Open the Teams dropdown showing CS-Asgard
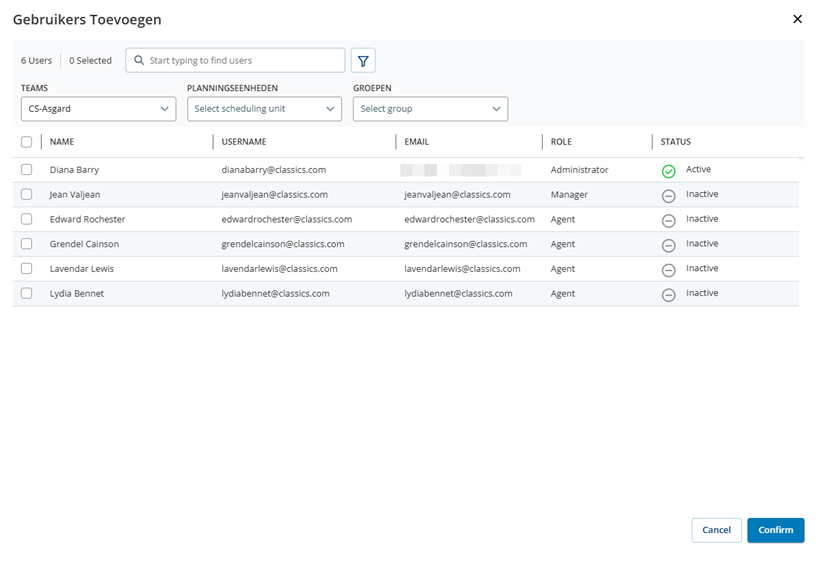816x565 pixels. coord(98,109)
